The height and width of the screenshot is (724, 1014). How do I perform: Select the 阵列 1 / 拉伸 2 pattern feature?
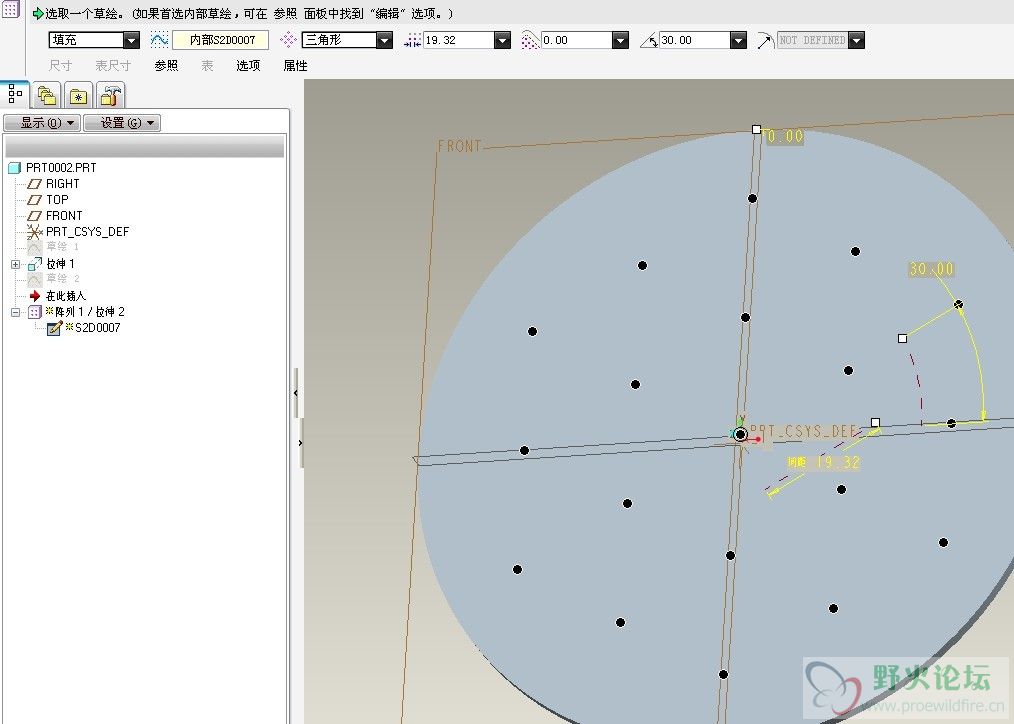[x=90, y=312]
